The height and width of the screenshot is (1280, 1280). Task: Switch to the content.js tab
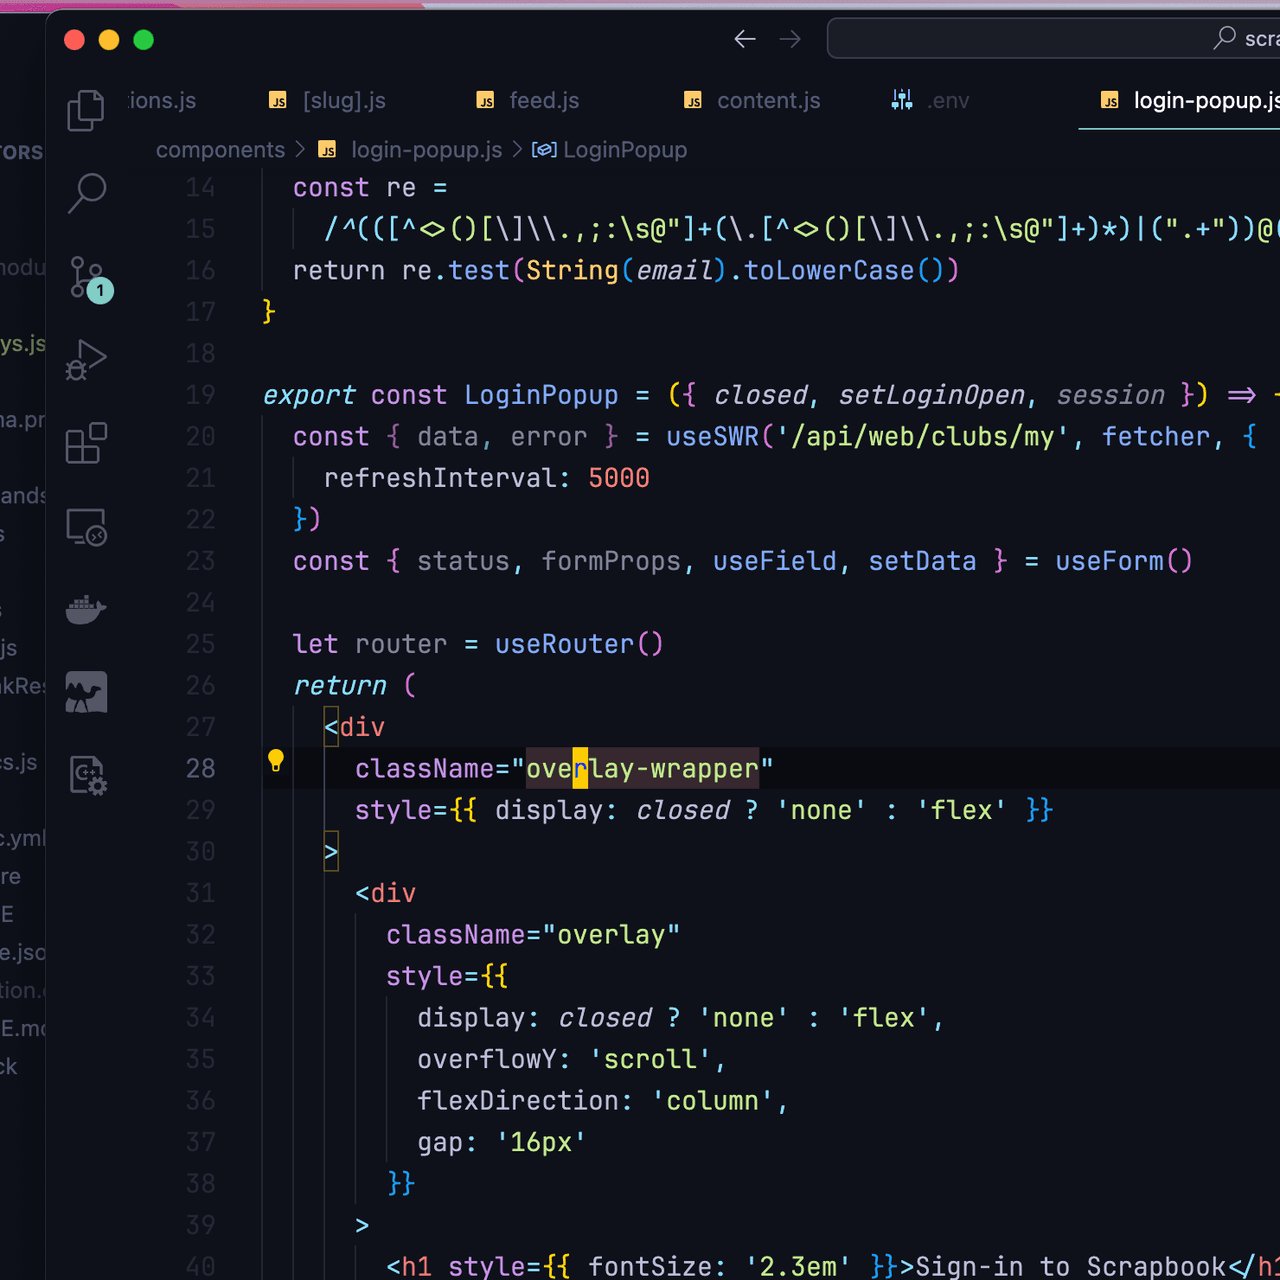coord(768,101)
